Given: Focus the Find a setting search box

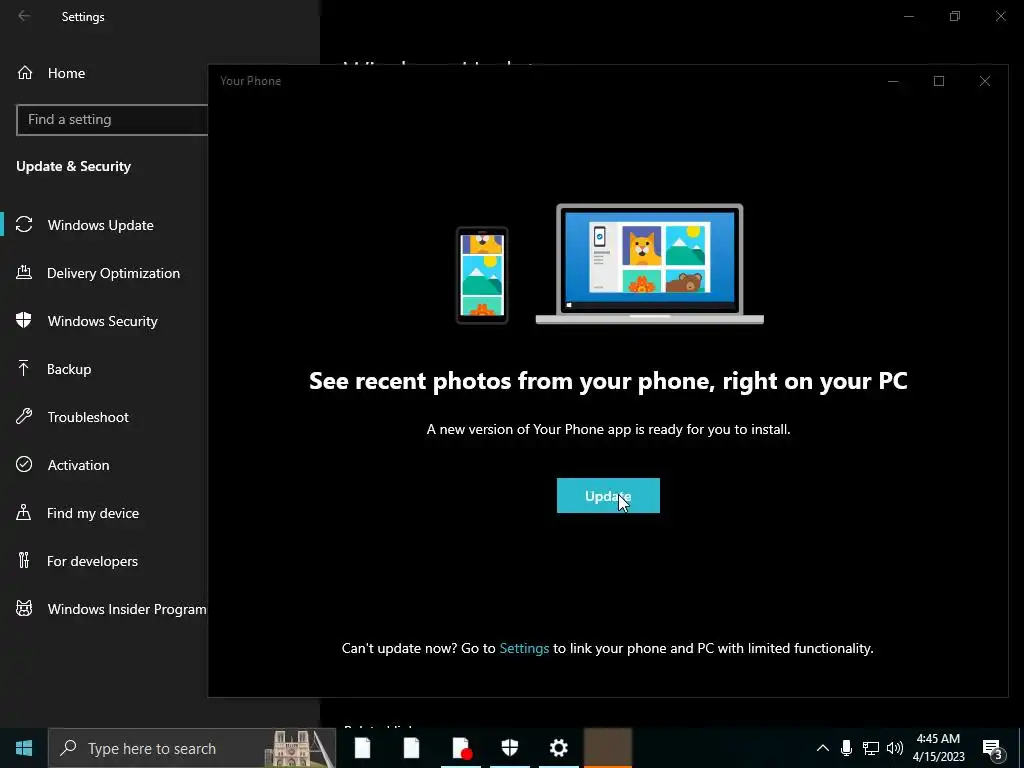Looking at the screenshot, I should 112,120.
